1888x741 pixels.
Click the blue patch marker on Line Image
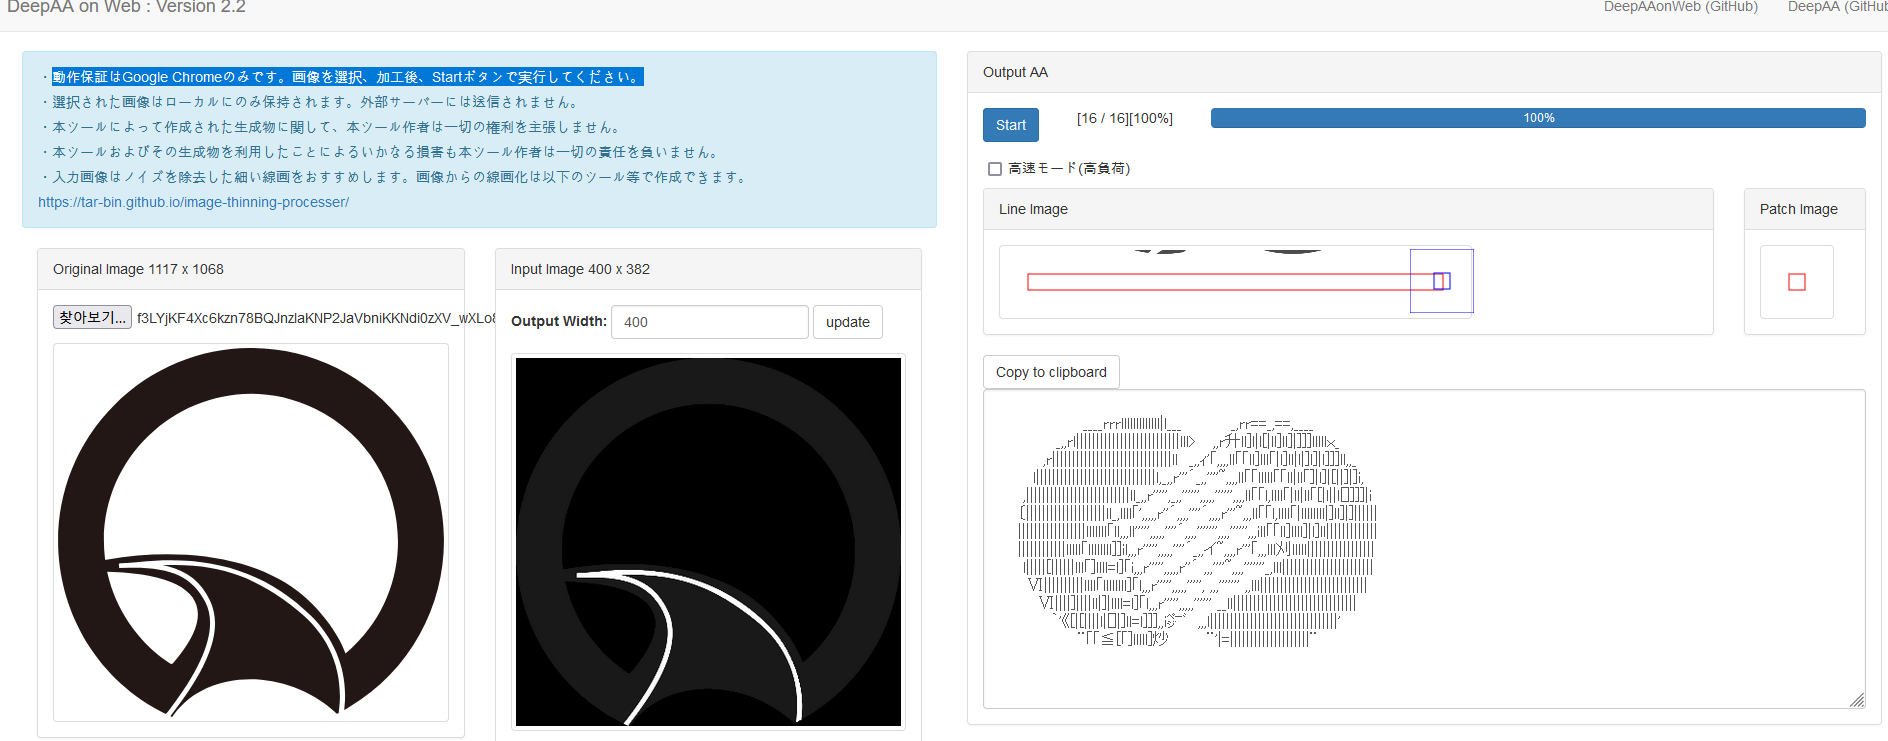coord(1441,281)
